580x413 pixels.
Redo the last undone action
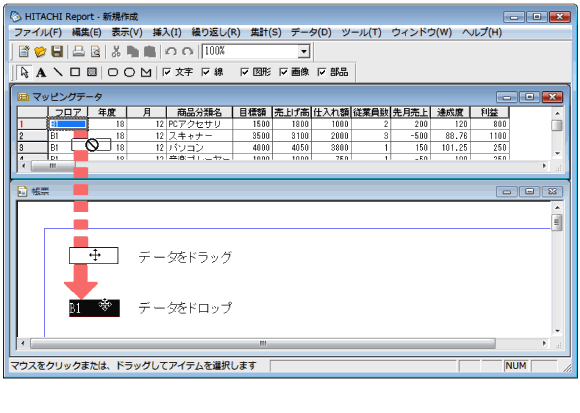click(188, 51)
